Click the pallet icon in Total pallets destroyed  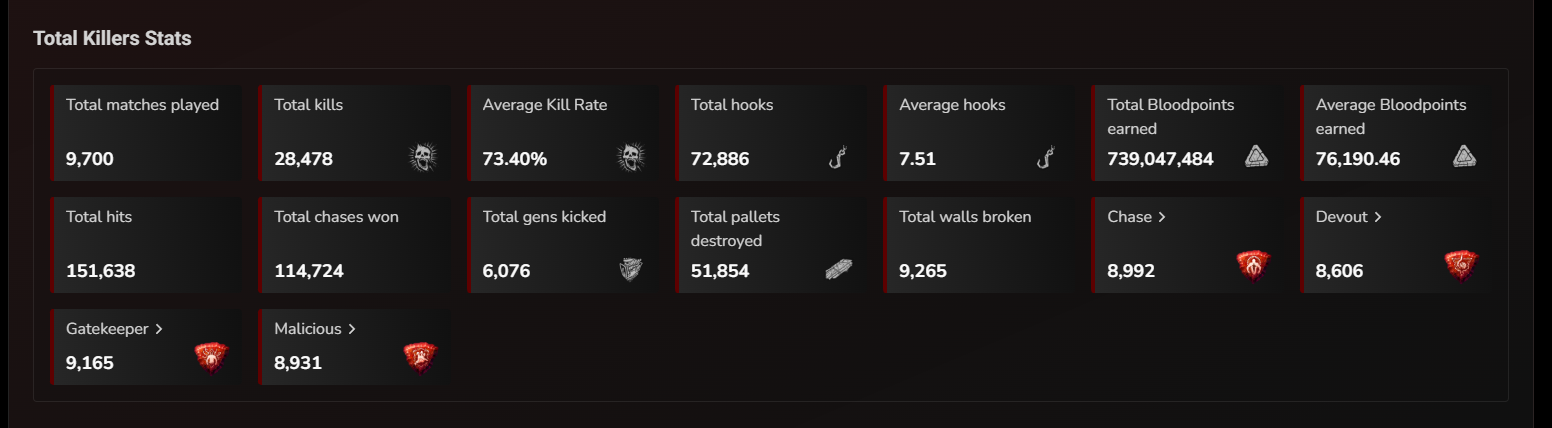click(x=838, y=269)
